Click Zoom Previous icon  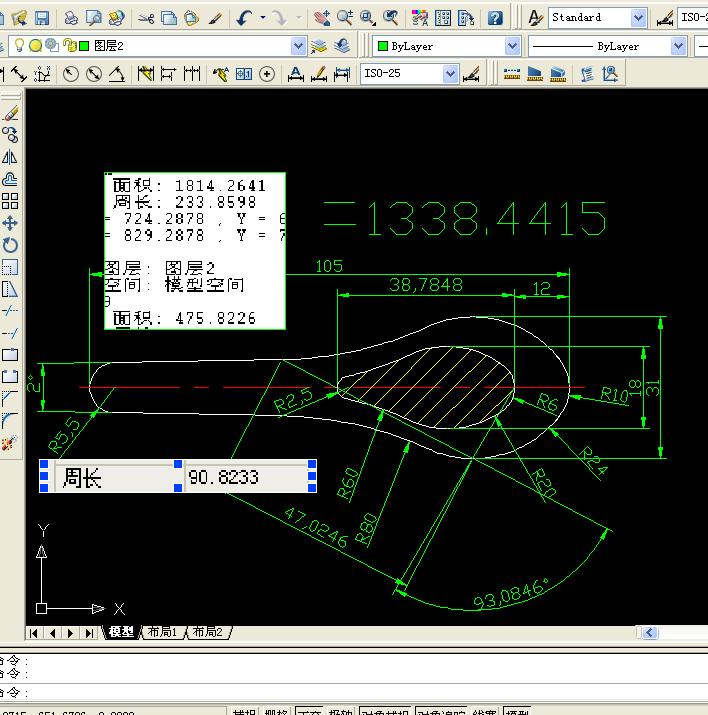(390, 18)
